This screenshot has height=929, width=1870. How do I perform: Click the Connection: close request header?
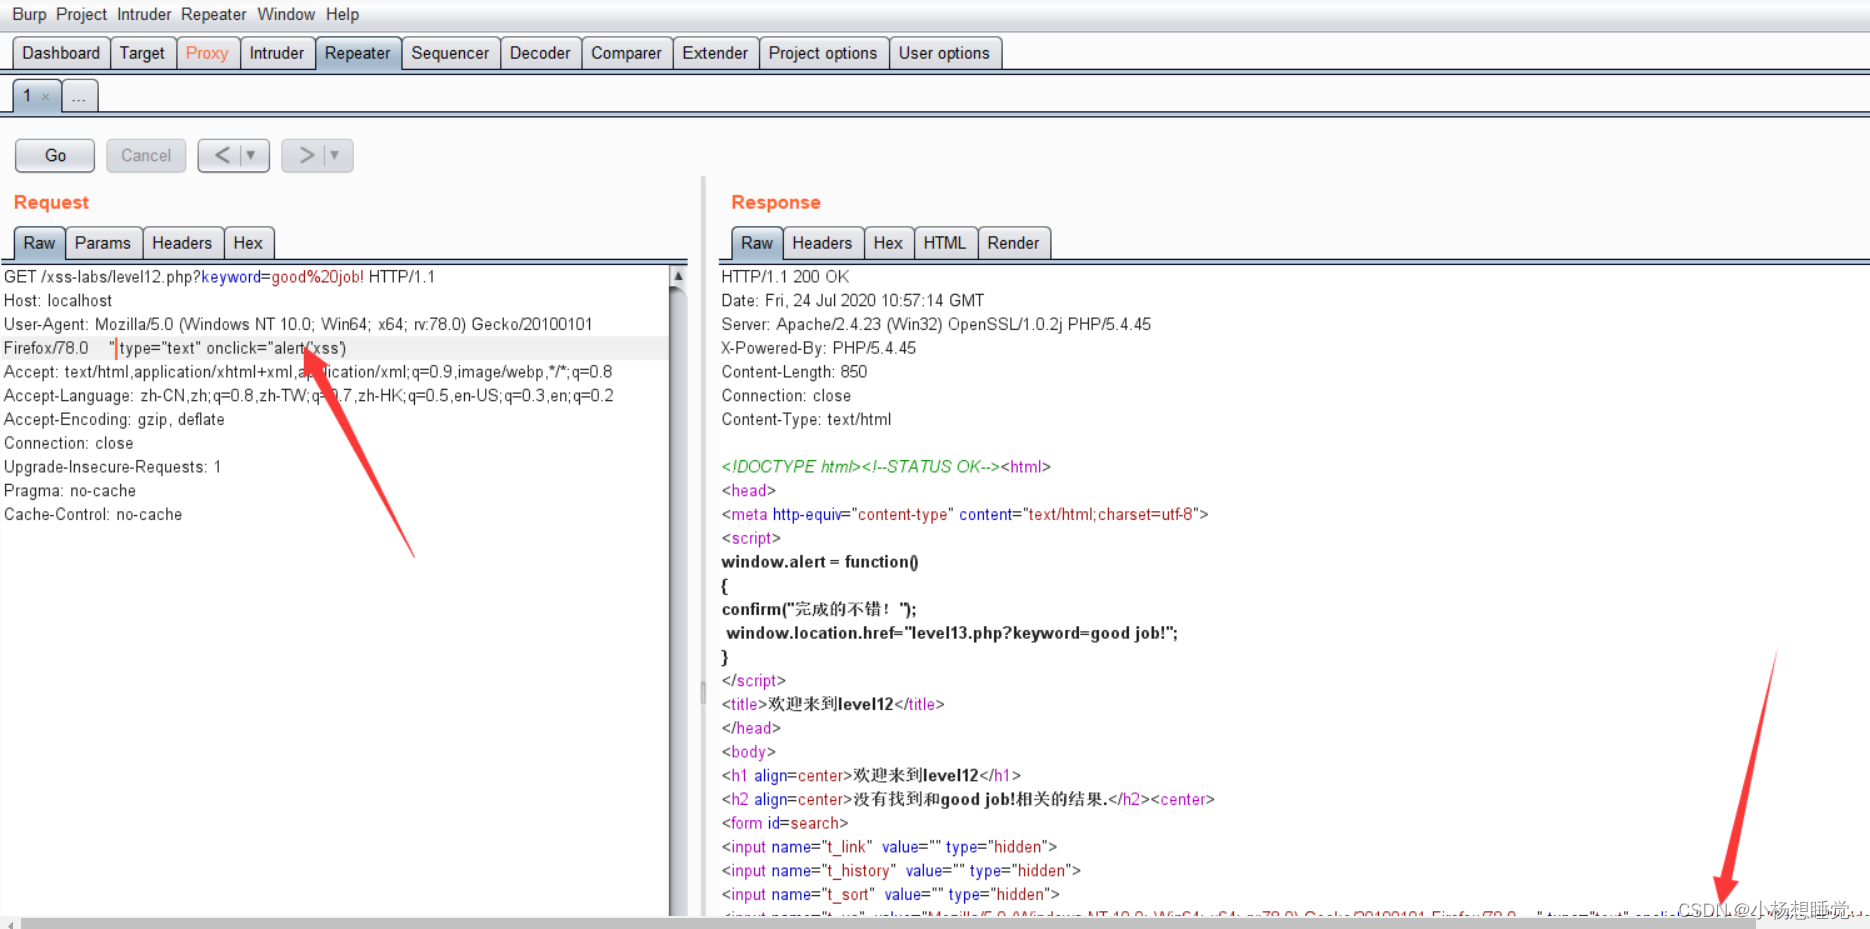[69, 444]
